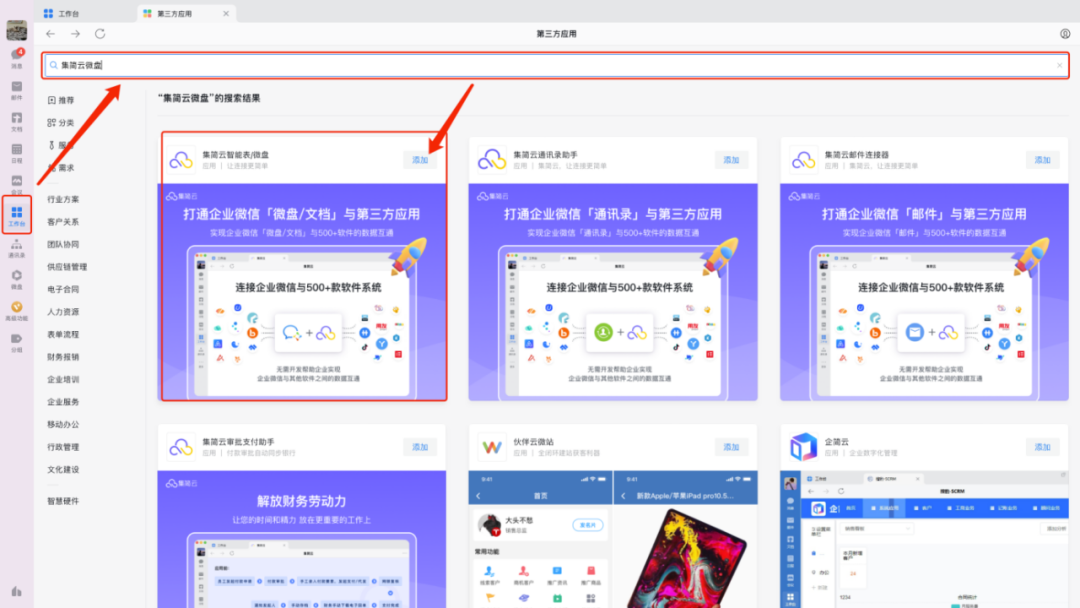Click the 伙伴云微站 title text
This screenshot has width=1080, height=608.
pyautogui.click(x=534, y=442)
